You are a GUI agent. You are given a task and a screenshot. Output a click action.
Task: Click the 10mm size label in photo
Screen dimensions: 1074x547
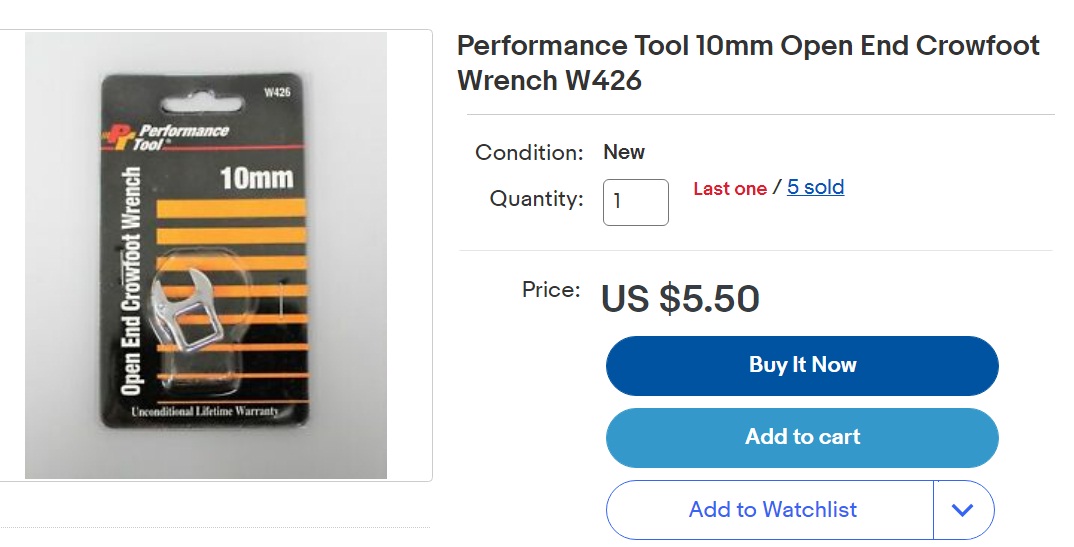[x=256, y=178]
